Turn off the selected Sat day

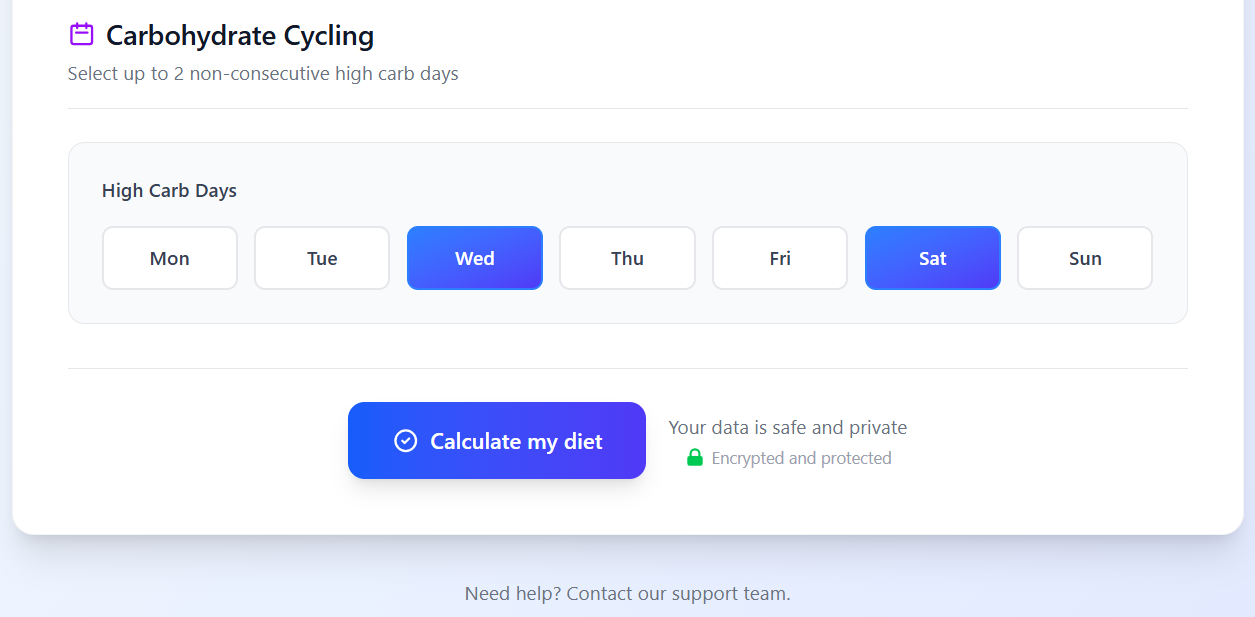click(x=933, y=258)
